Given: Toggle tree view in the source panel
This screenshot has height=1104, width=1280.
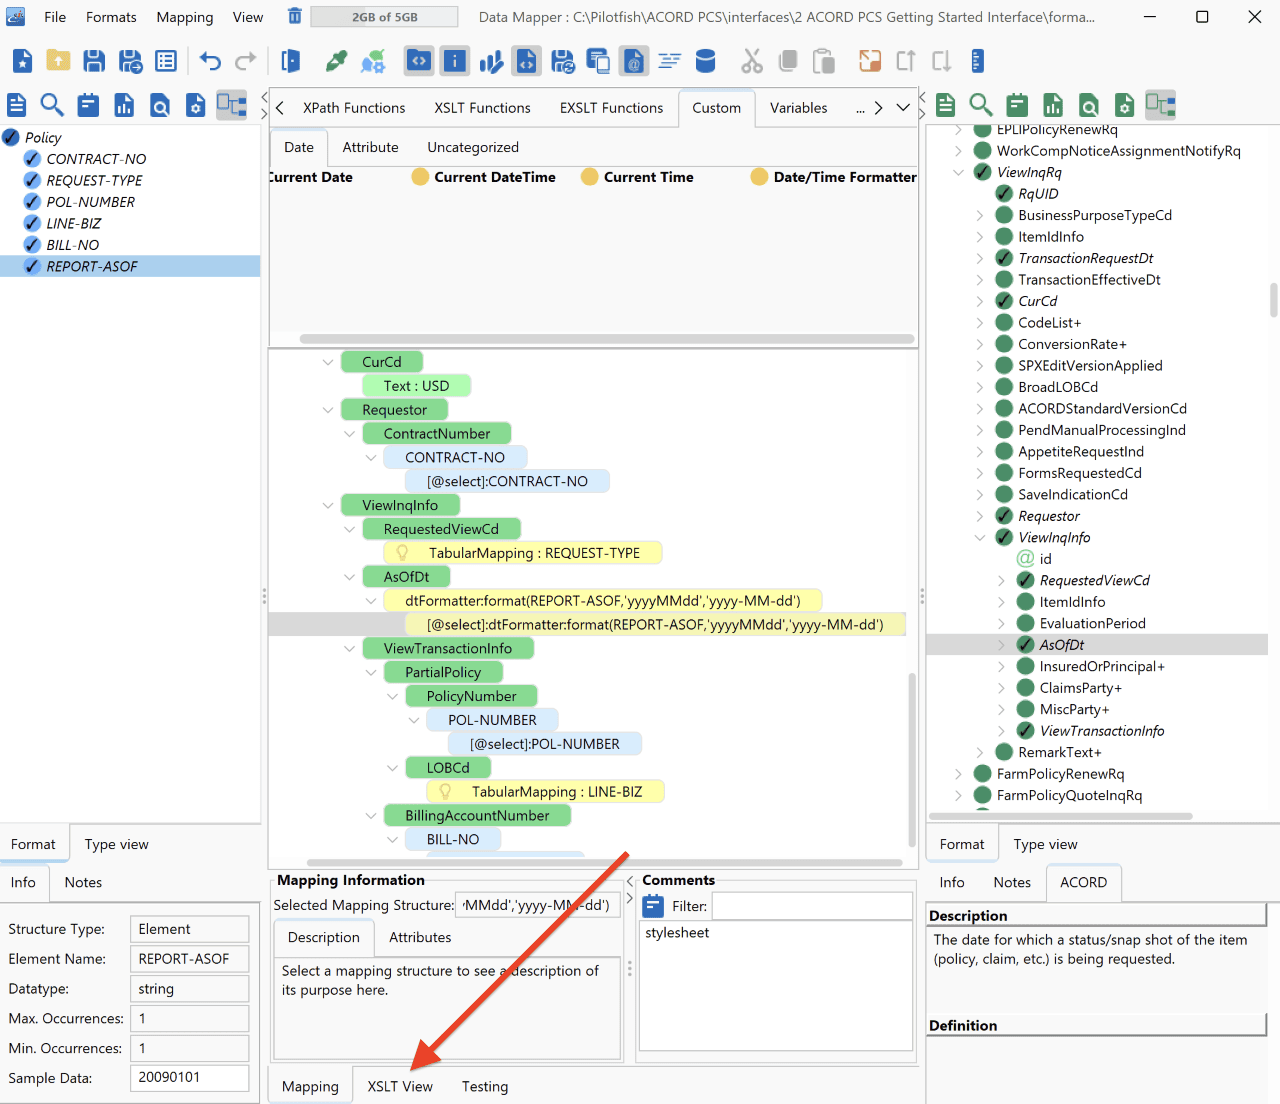Looking at the screenshot, I should (x=232, y=105).
